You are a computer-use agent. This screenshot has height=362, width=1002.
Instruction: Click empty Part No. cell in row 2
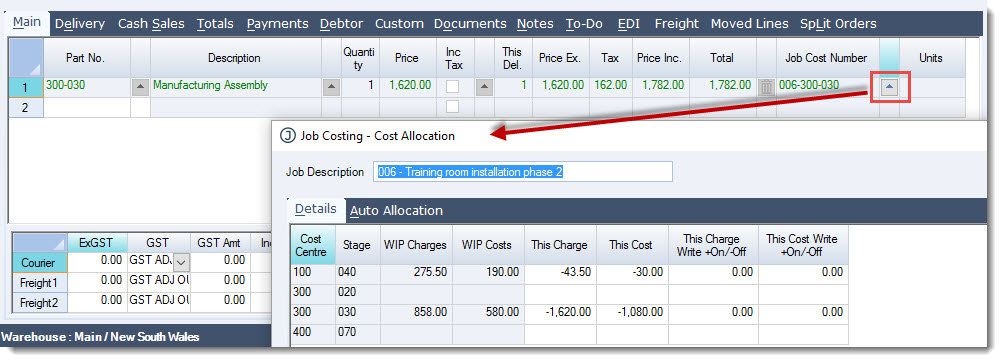click(87, 108)
